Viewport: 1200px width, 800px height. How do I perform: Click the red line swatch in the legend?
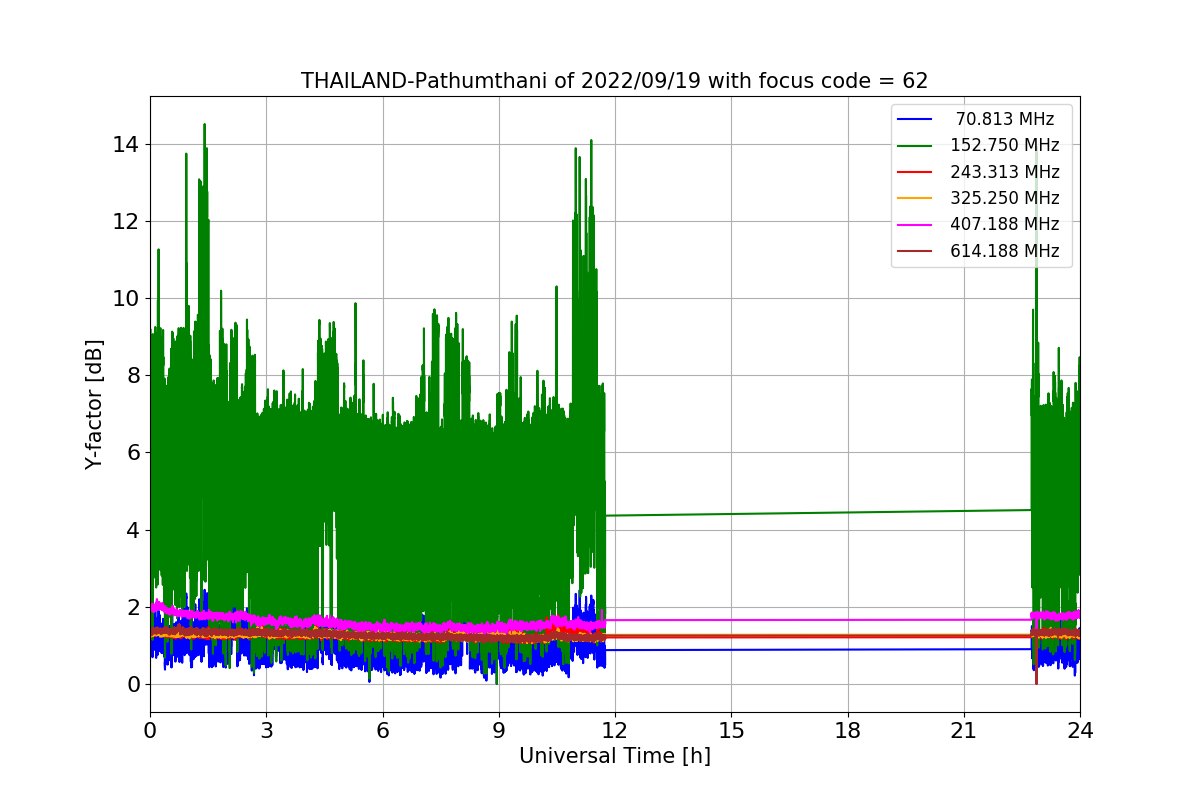[915, 172]
